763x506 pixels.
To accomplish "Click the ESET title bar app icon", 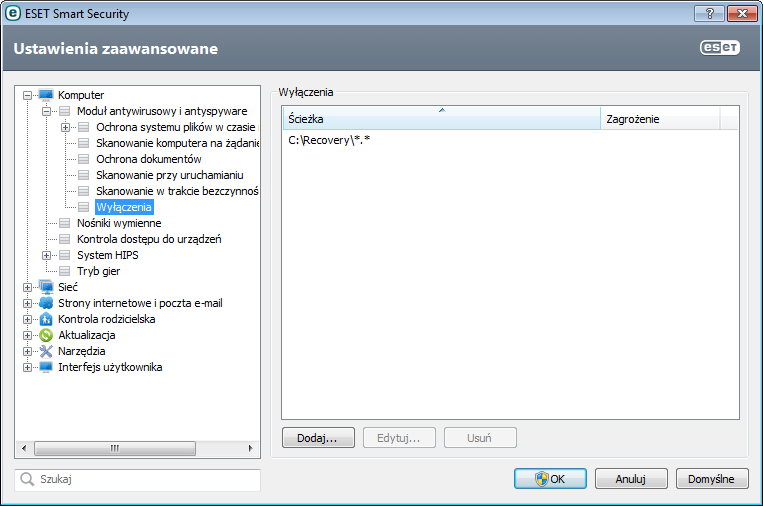I will [x=13, y=13].
